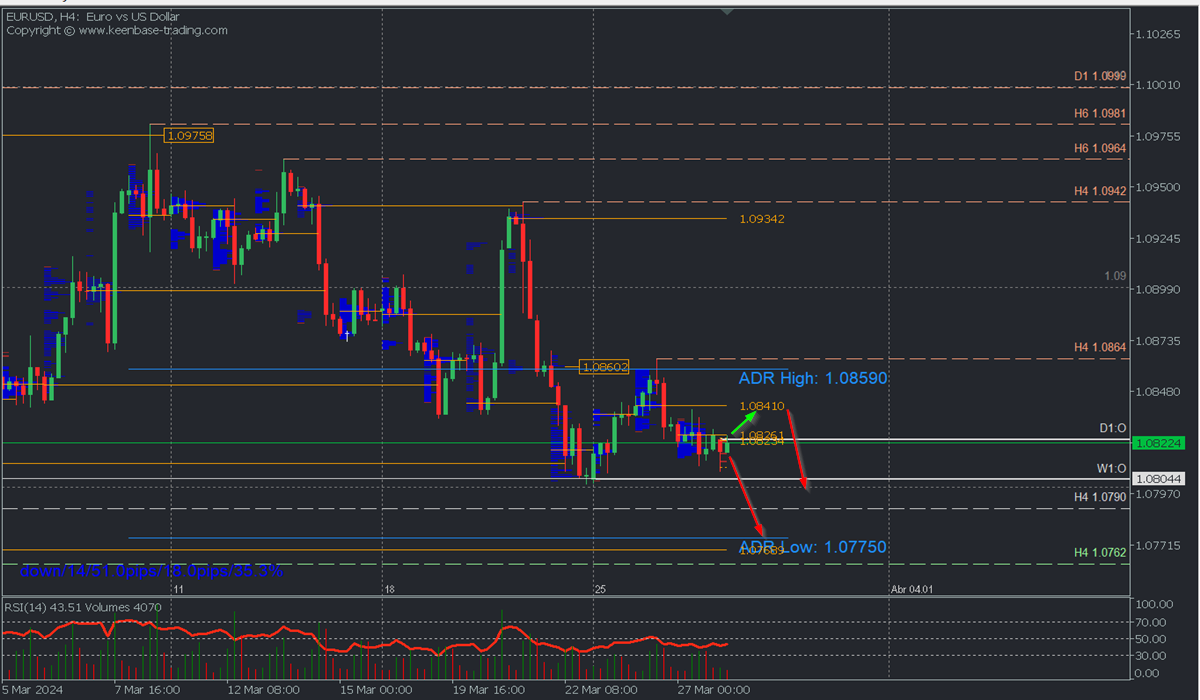Click the D1 1.0999 resistance label
This screenshot has width=1200, height=700.
click(1100, 76)
